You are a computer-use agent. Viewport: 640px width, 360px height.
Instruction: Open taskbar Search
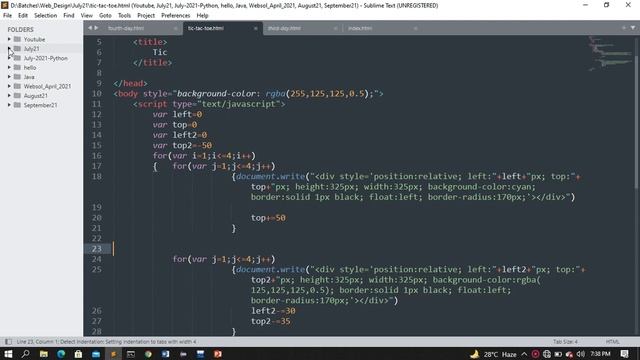coord(25,354)
